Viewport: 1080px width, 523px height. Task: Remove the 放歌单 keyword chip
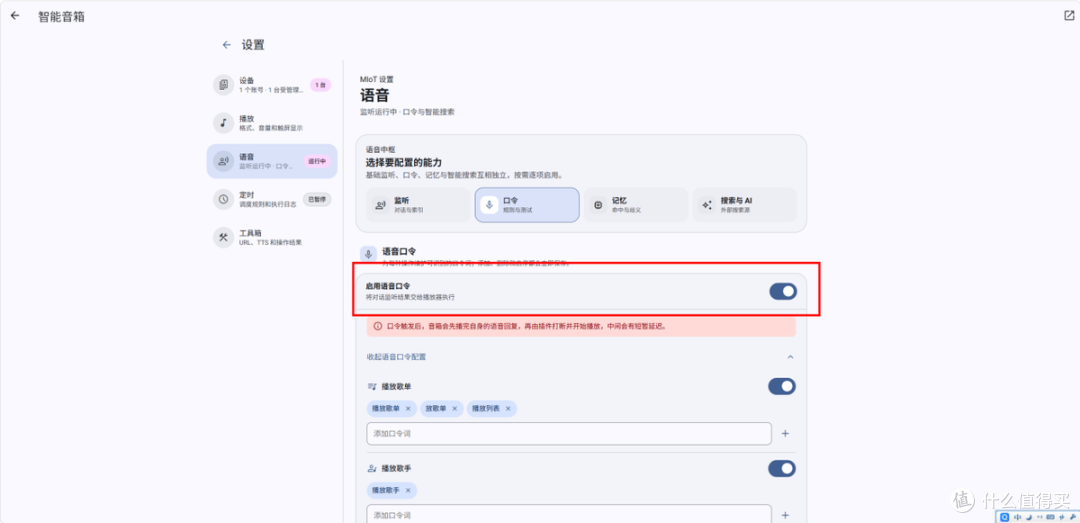pos(455,409)
